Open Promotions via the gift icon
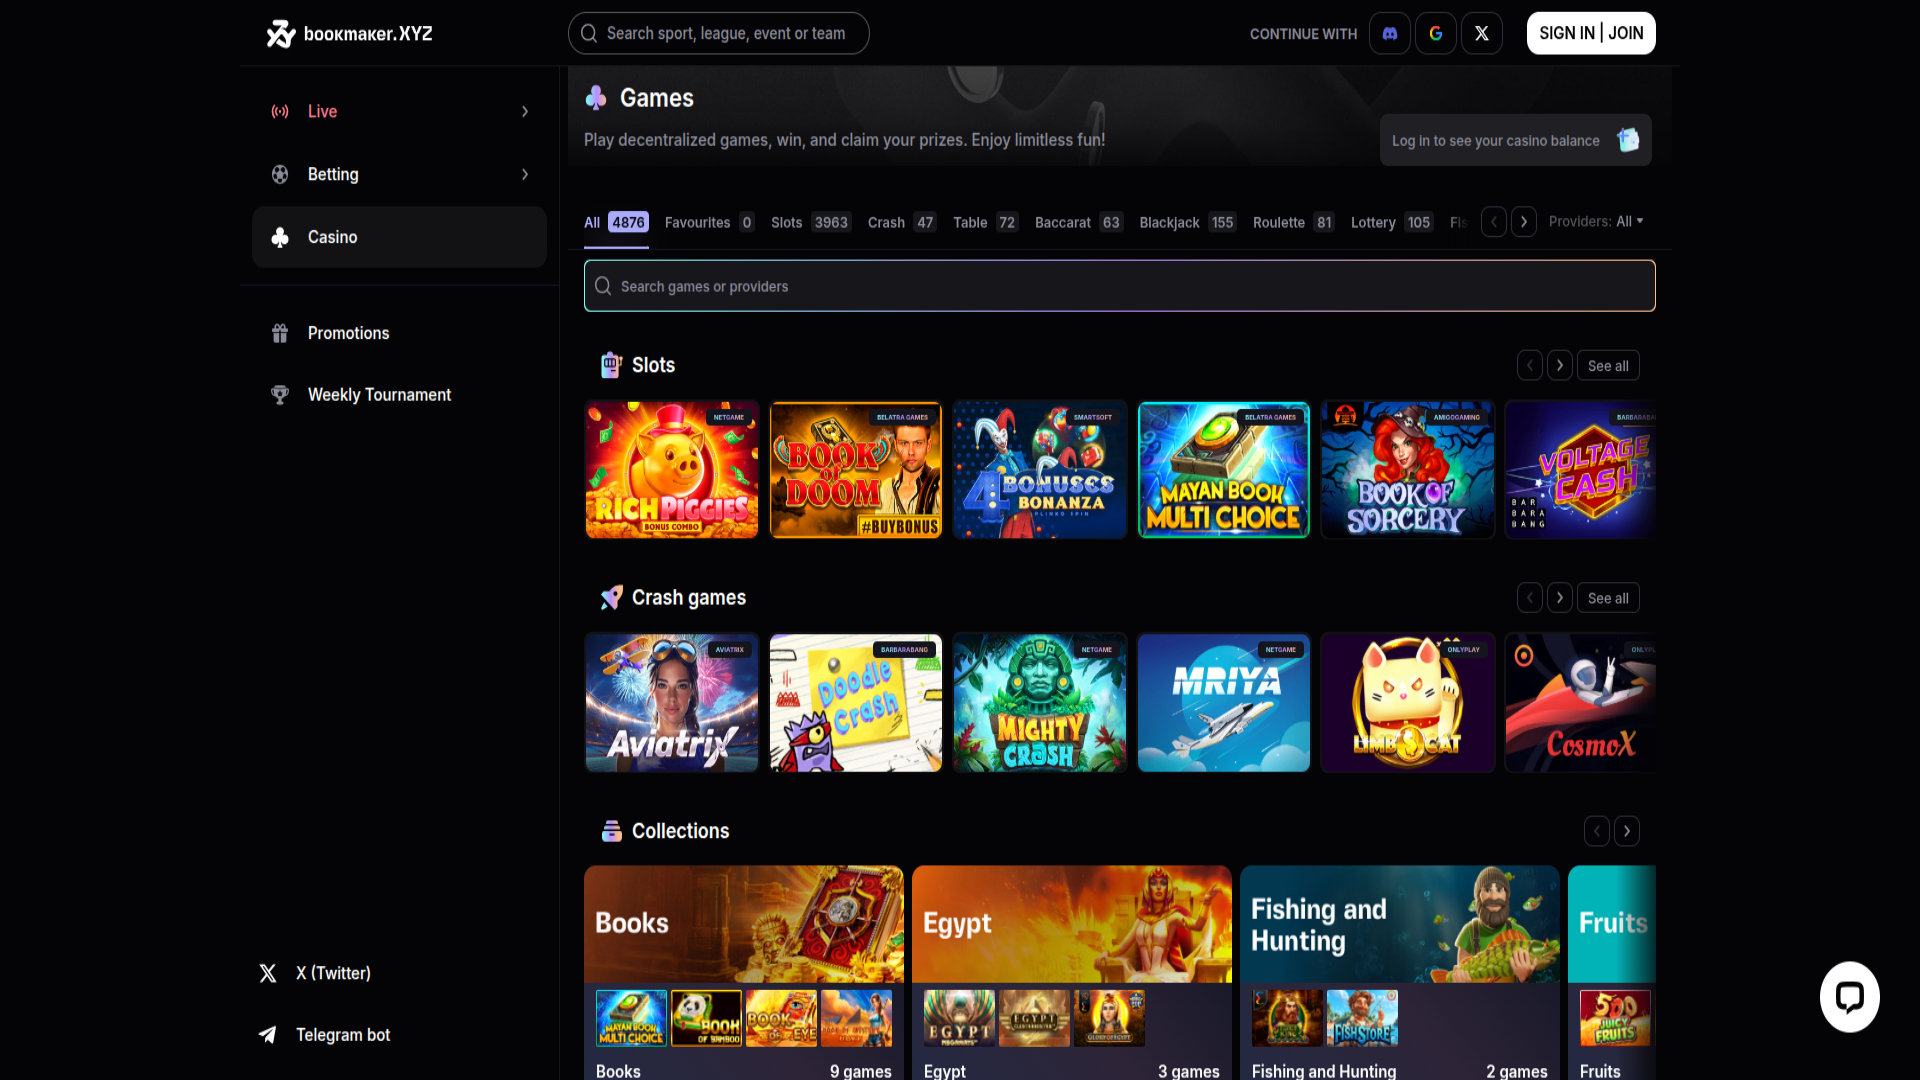Image resolution: width=1920 pixels, height=1080 pixels. 280,333
